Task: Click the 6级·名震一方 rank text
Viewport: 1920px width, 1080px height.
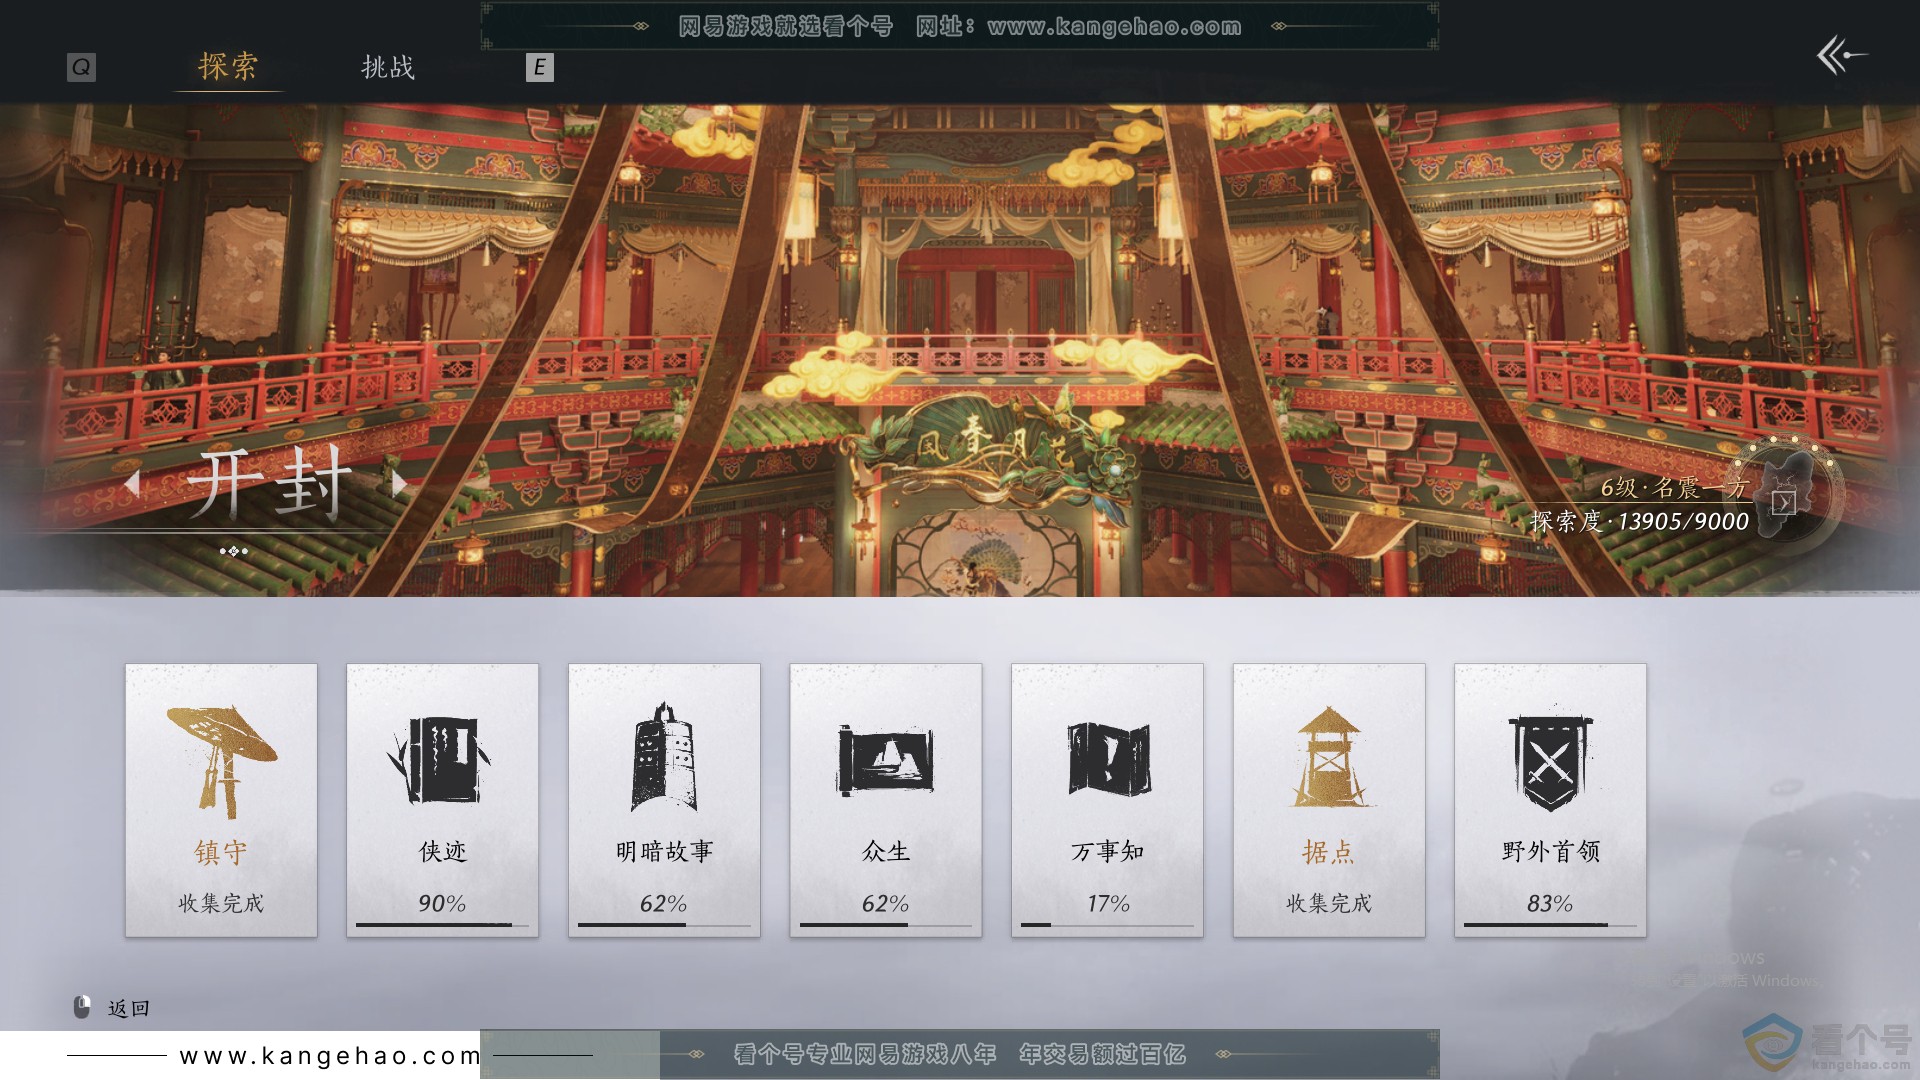Action: (1674, 487)
